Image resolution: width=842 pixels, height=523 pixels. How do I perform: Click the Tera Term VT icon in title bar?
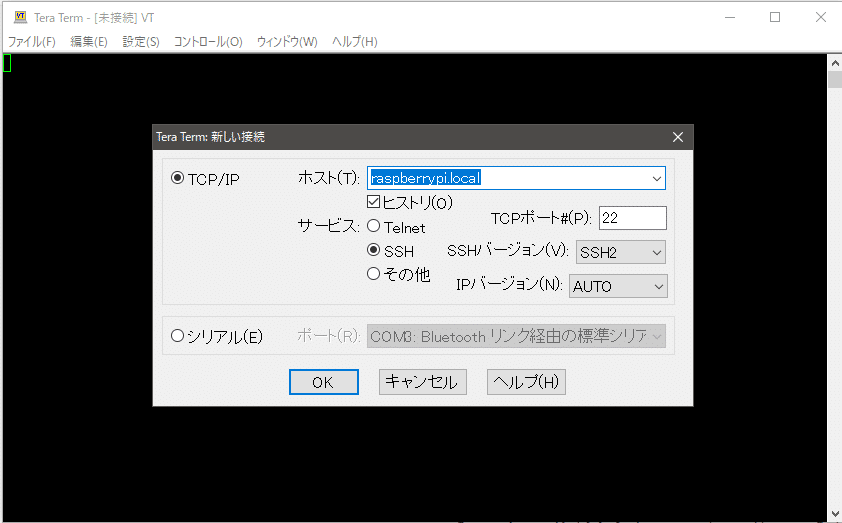pos(20,17)
